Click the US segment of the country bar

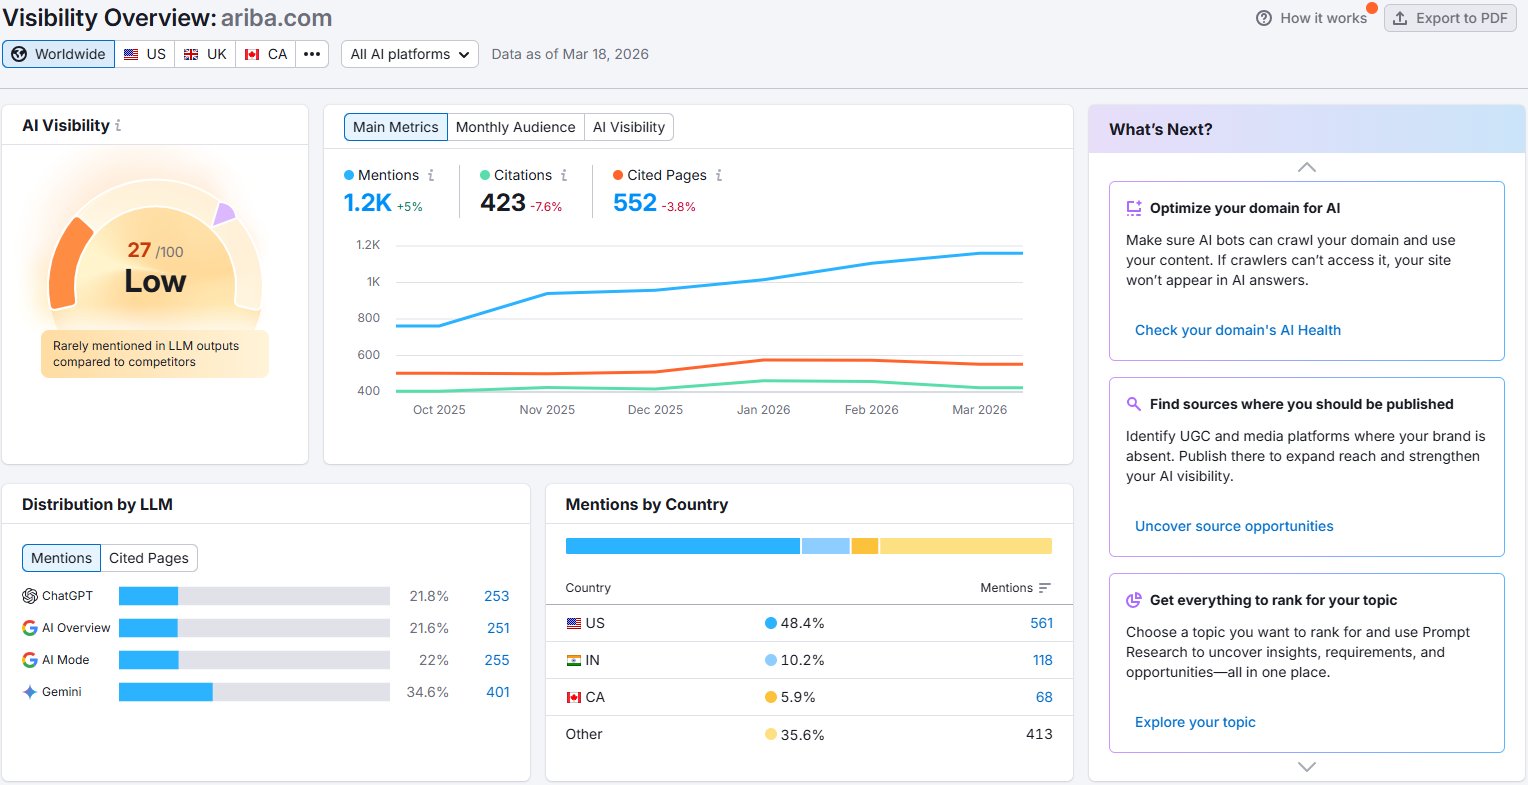coord(683,546)
